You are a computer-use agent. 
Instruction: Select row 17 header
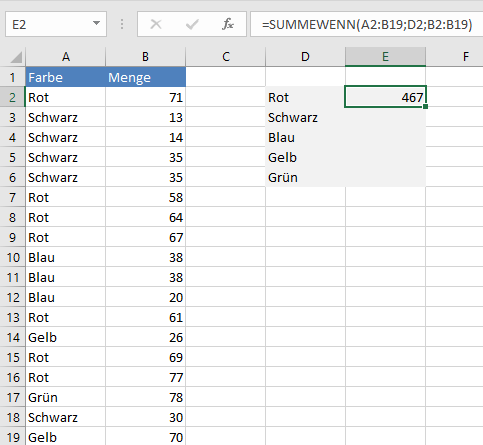[13, 397]
